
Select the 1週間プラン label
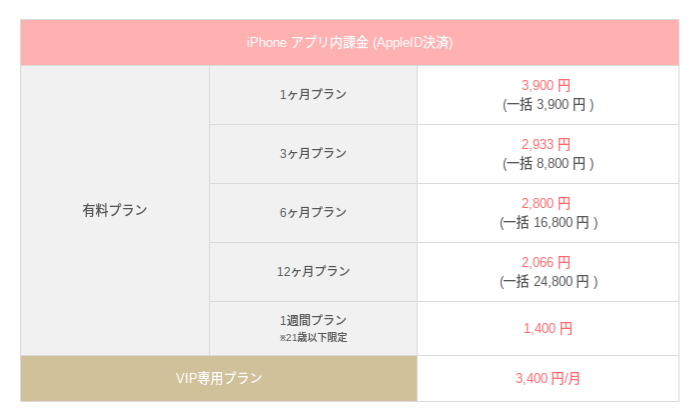click(x=313, y=320)
